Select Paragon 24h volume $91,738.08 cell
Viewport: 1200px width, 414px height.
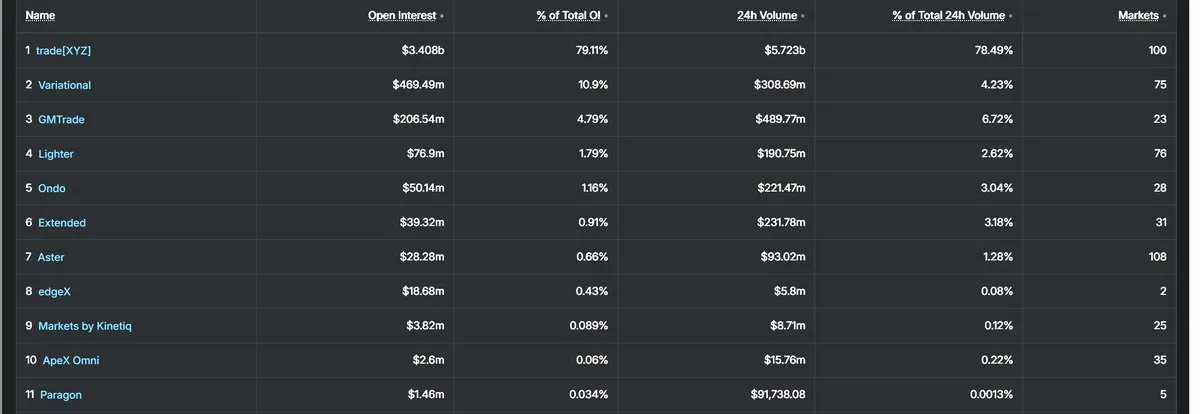(715, 395)
